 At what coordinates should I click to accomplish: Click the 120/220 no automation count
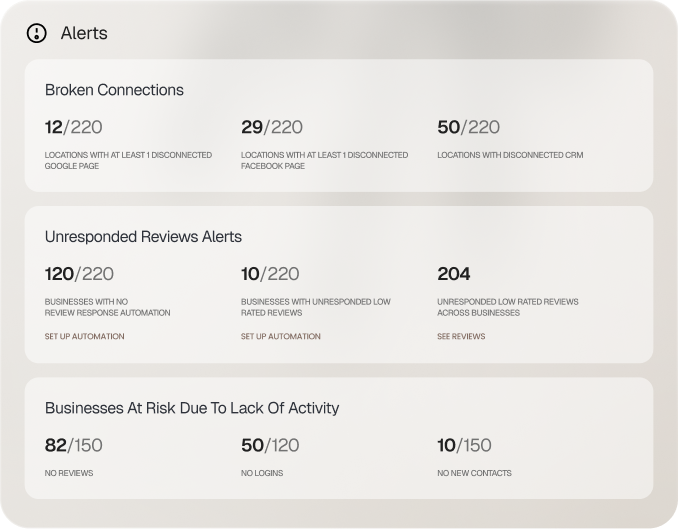tap(79, 274)
